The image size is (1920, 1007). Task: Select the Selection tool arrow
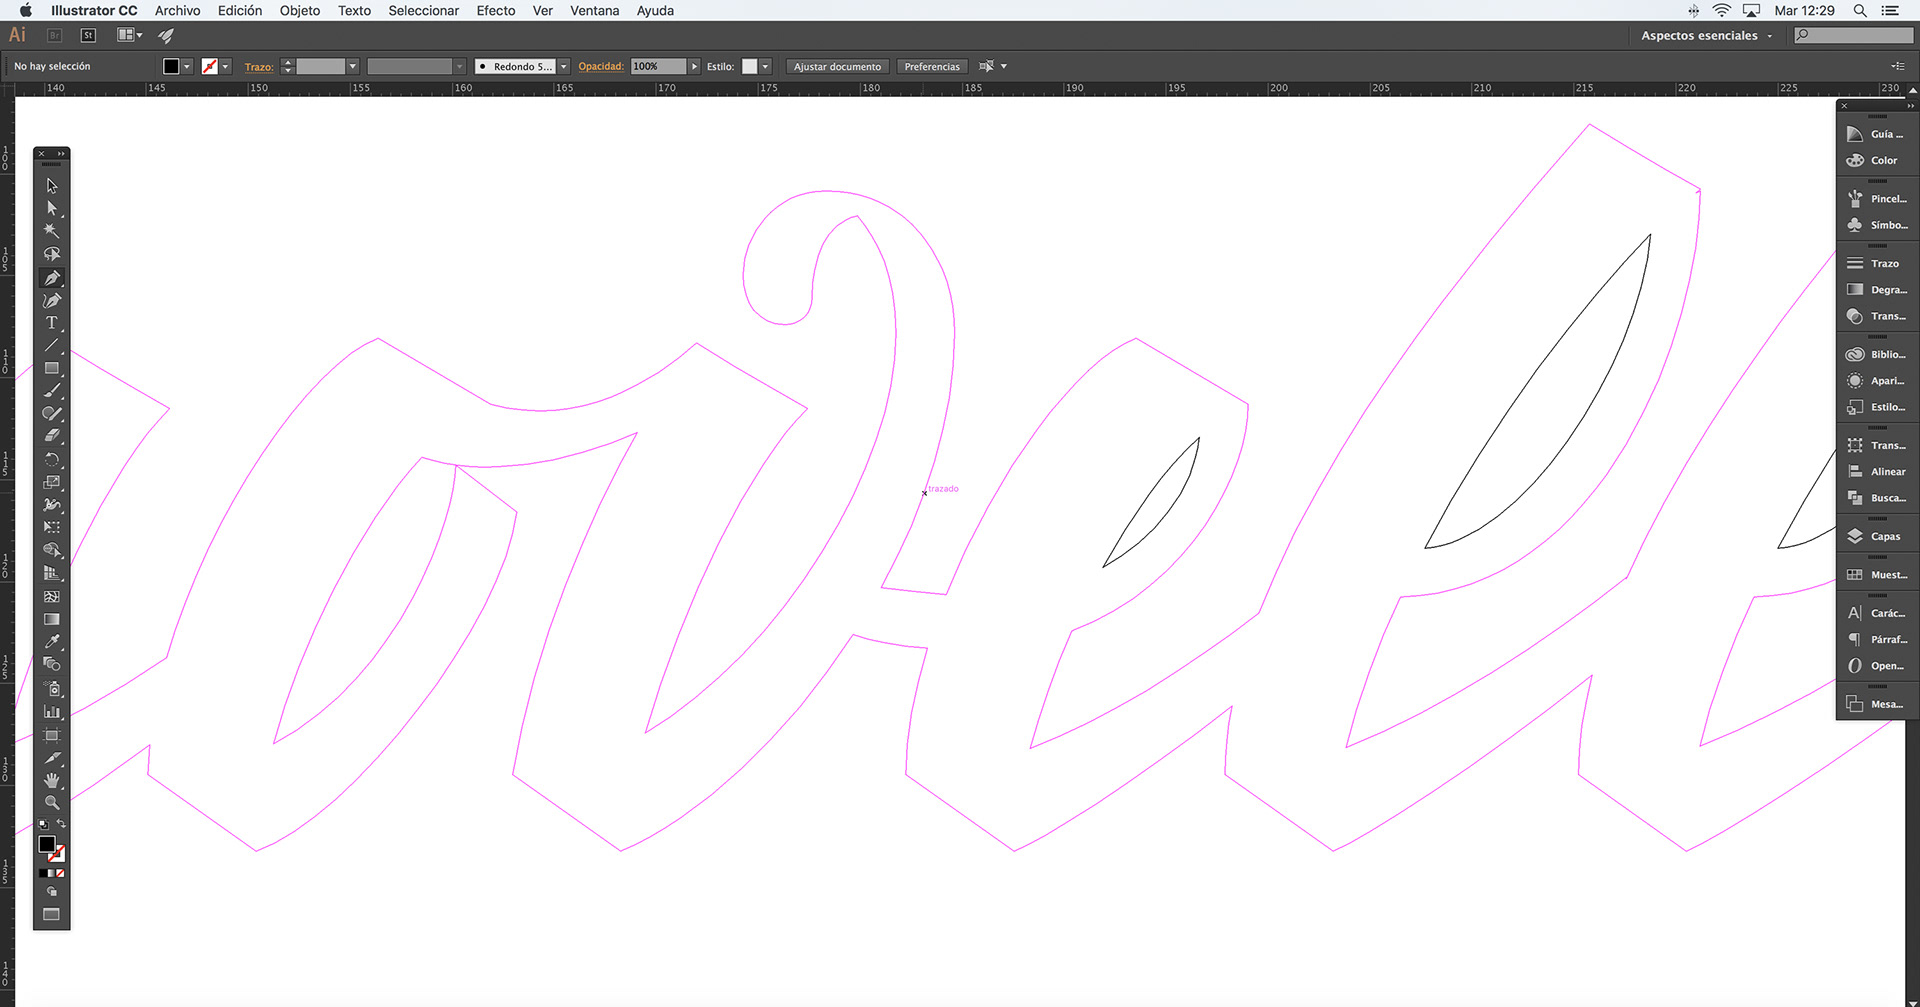point(52,186)
